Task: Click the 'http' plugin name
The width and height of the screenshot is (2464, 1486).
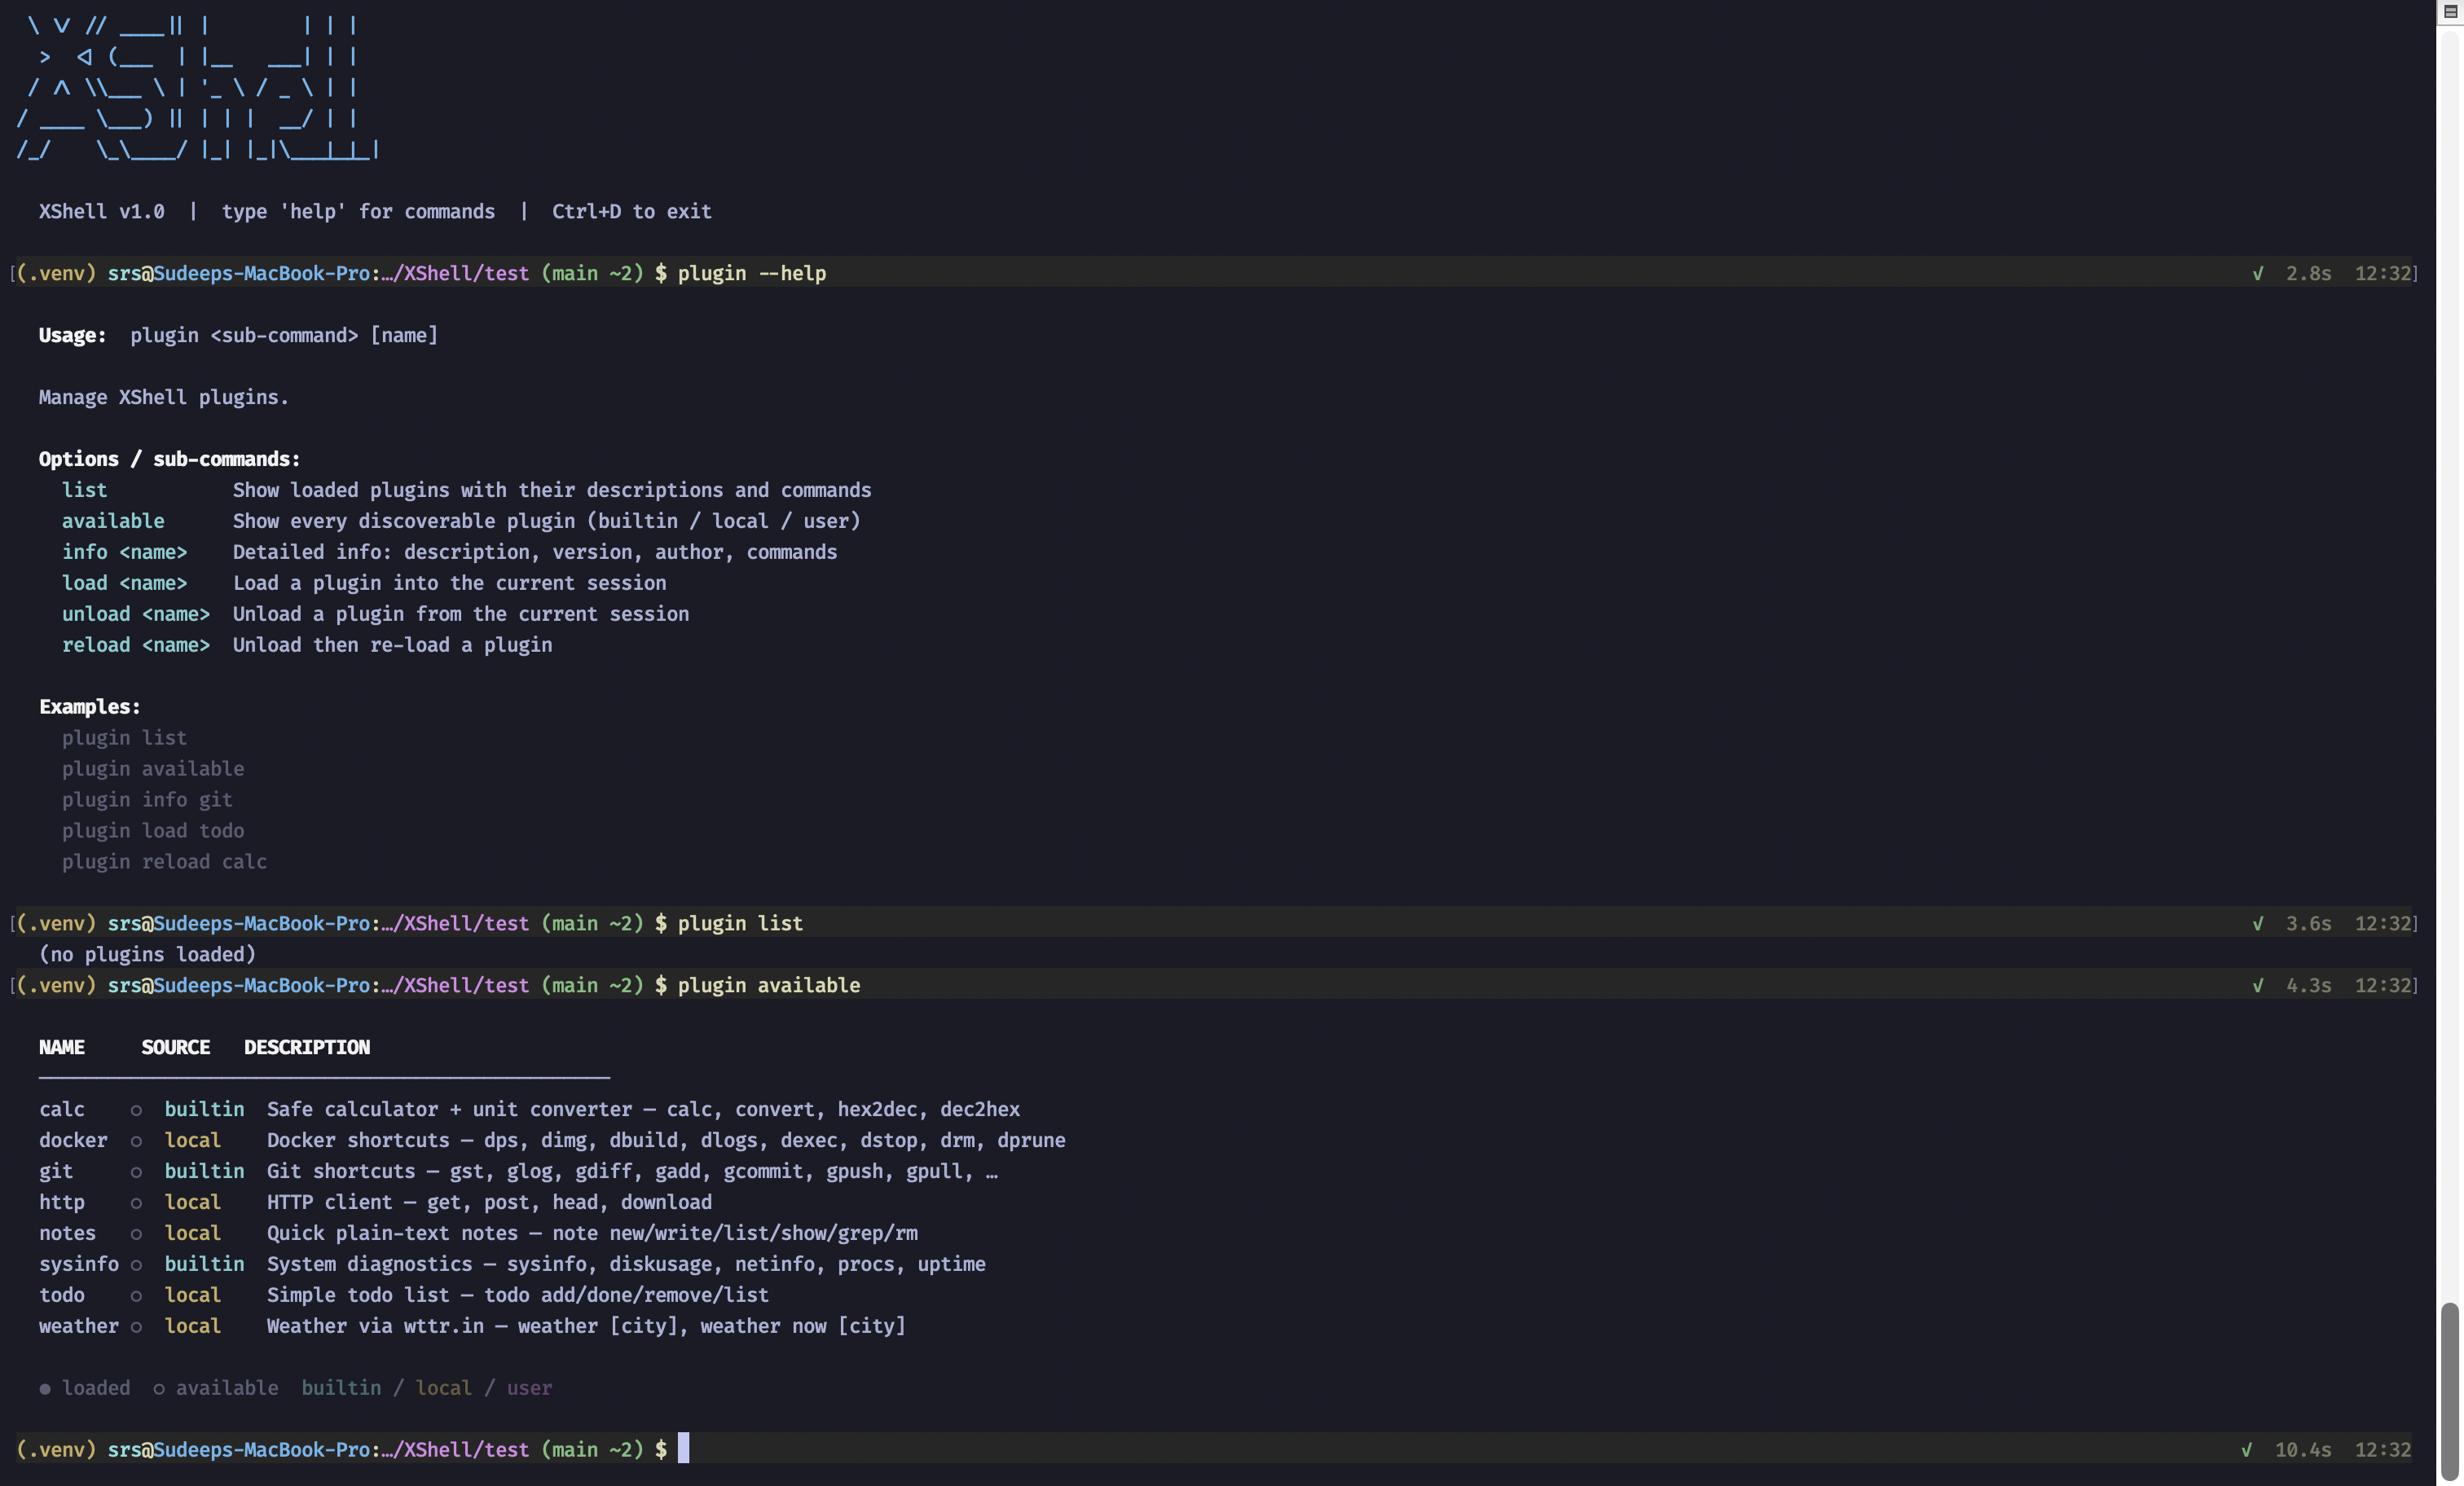Action: [x=62, y=1202]
